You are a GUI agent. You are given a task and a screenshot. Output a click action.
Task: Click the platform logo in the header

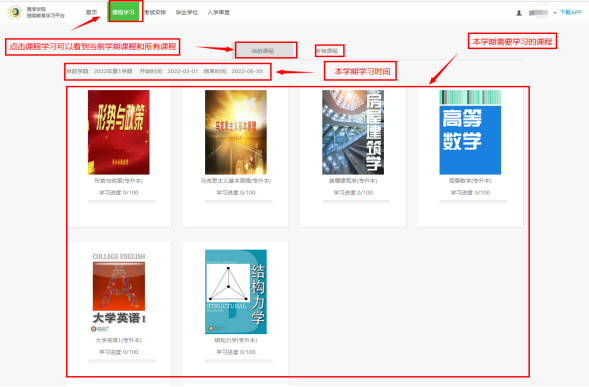click(x=15, y=12)
